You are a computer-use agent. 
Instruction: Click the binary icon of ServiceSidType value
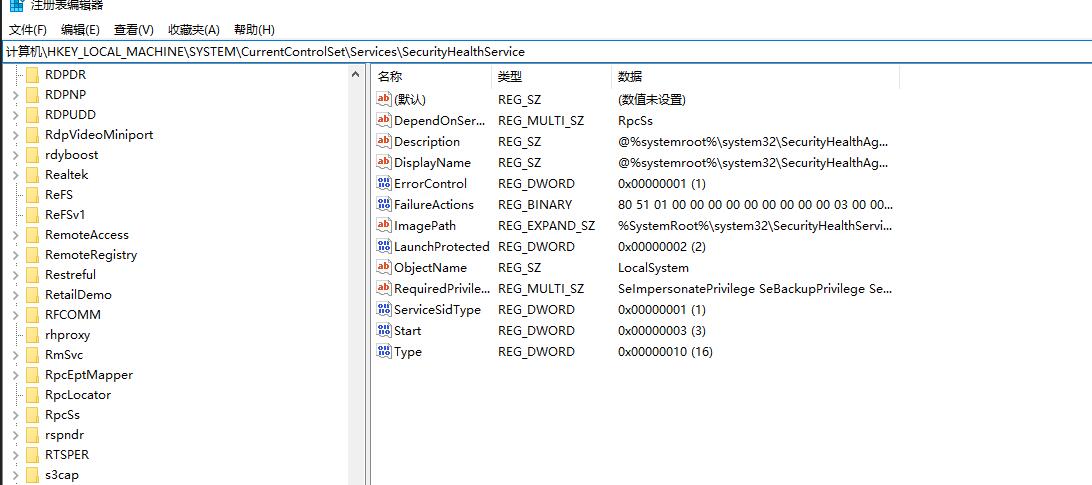384,309
